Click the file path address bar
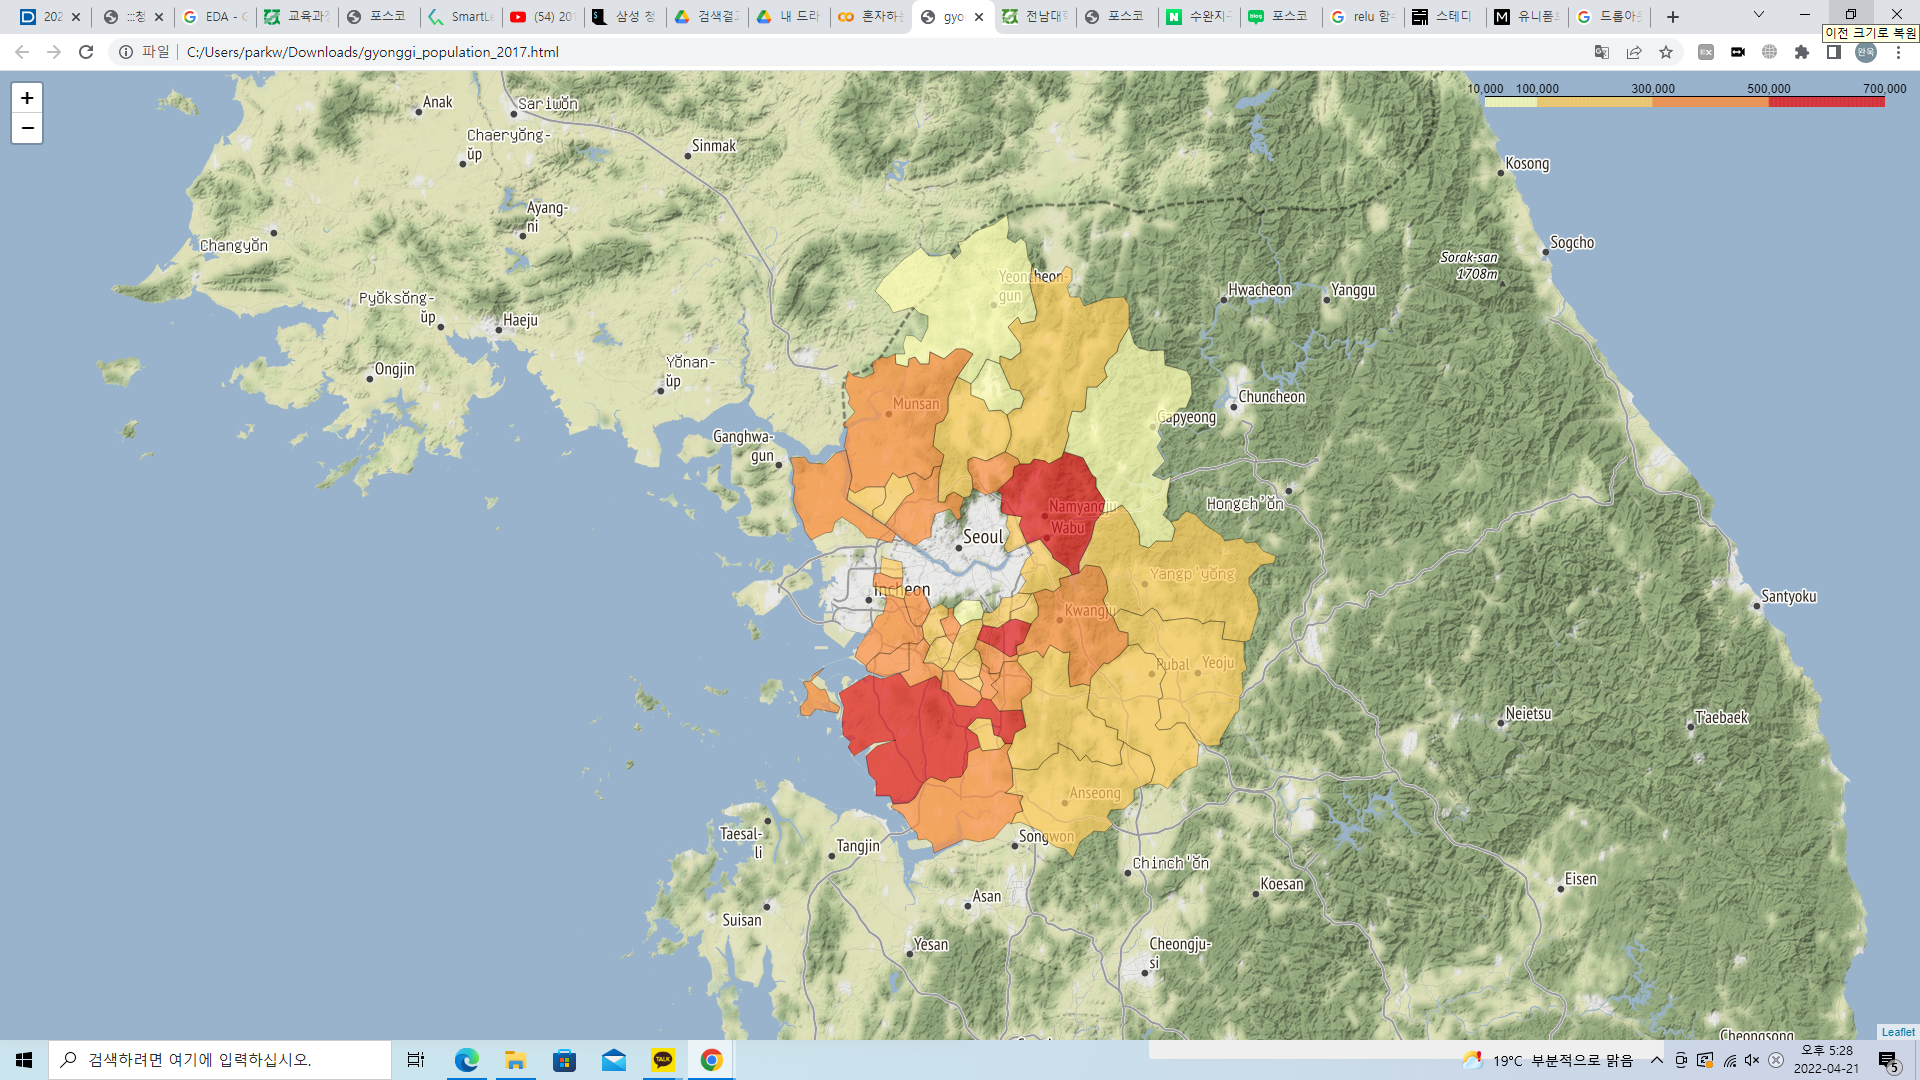The height and width of the screenshot is (1080, 1920). 372,52
